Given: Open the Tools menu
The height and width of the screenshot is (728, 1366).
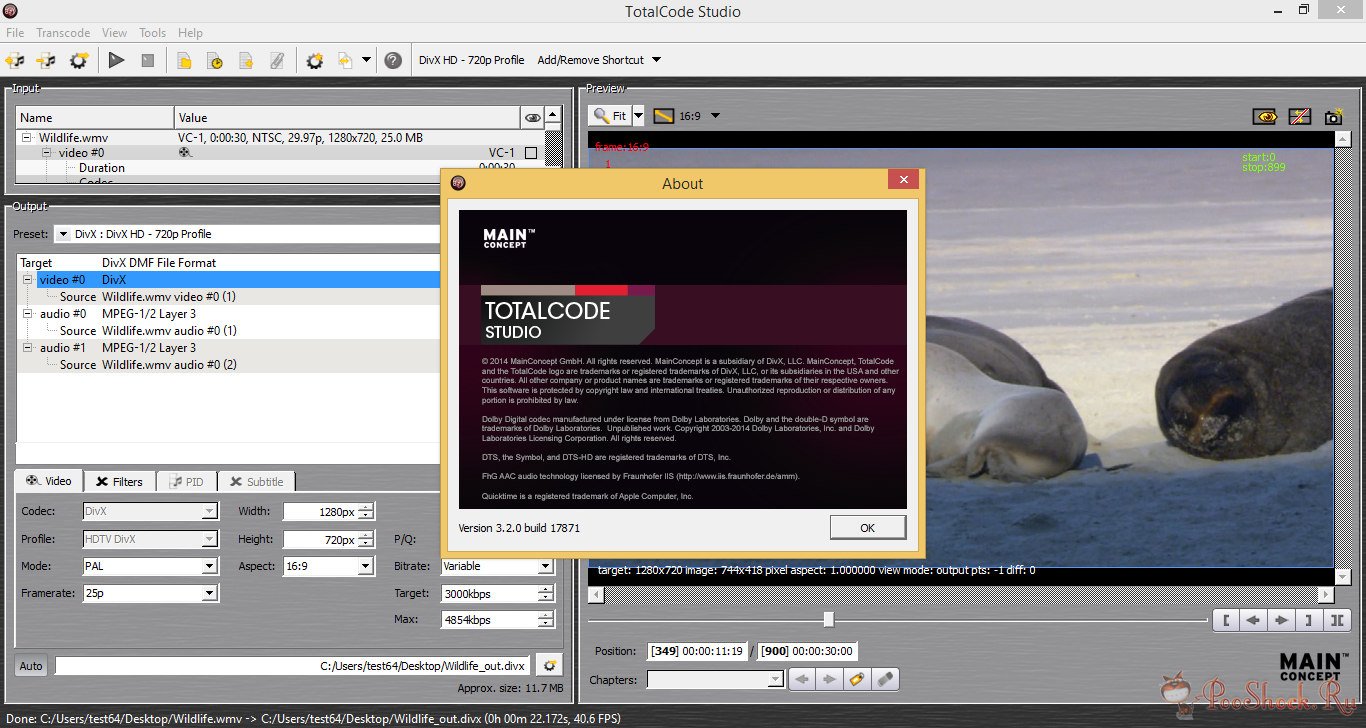Looking at the screenshot, I should coord(153,33).
